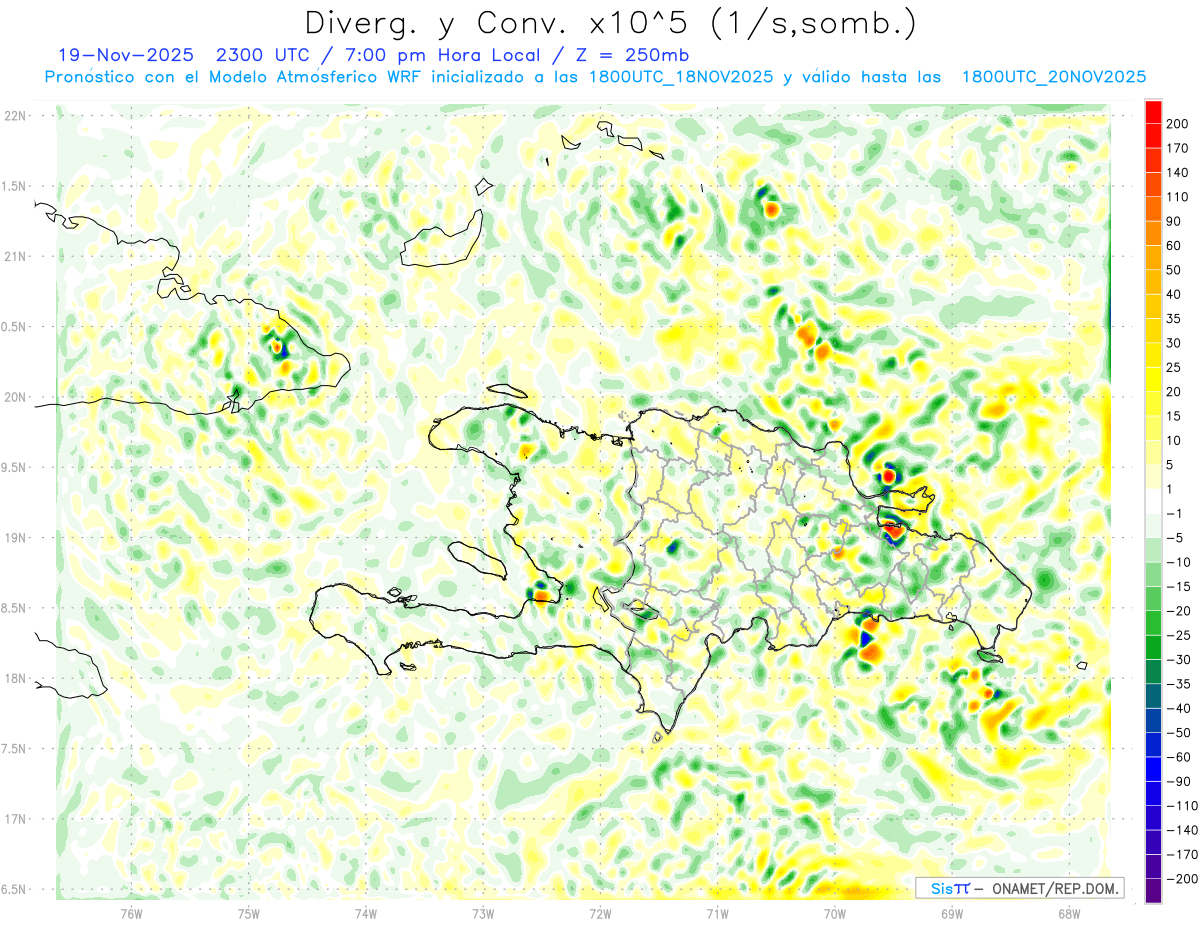The width and height of the screenshot is (1200, 927).
Task: Click the positive '60' color scale label
Action: click(1175, 245)
